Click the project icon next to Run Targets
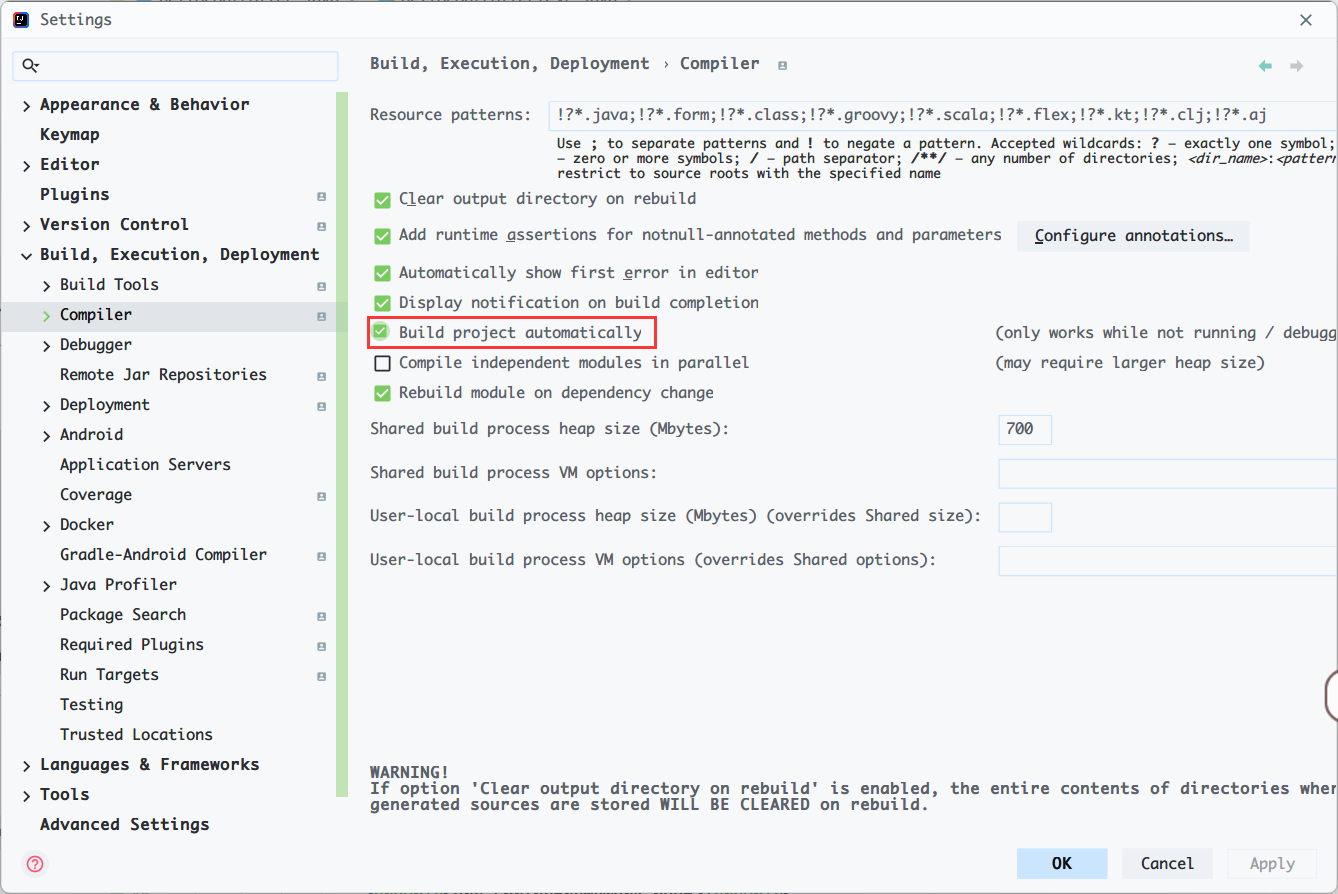The height and width of the screenshot is (894, 1338). tap(321, 676)
